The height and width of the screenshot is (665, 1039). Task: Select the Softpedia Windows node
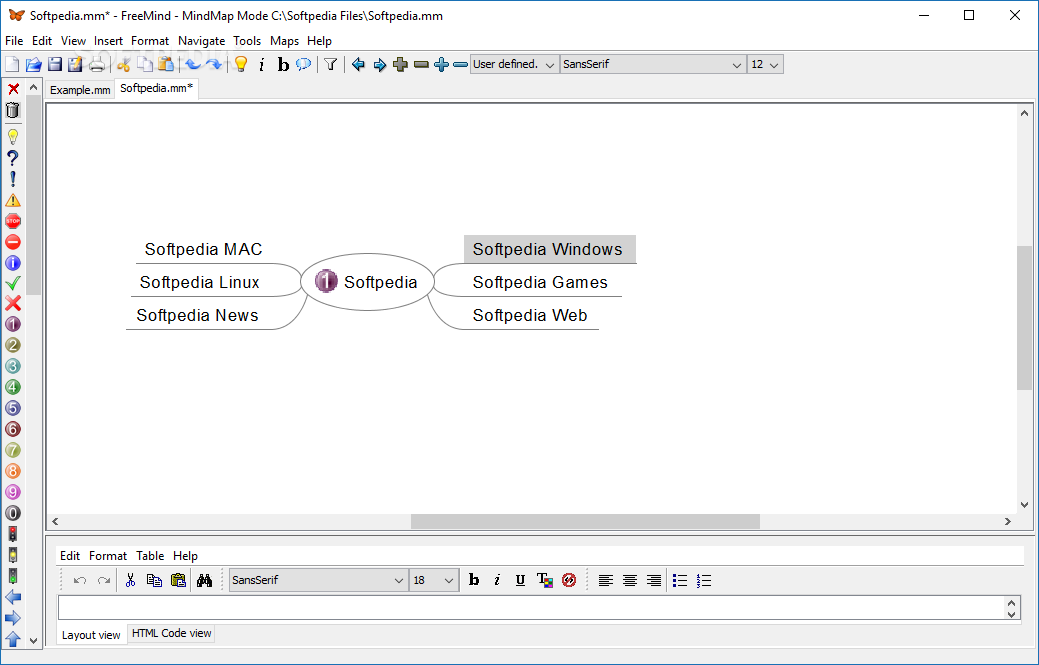549,249
